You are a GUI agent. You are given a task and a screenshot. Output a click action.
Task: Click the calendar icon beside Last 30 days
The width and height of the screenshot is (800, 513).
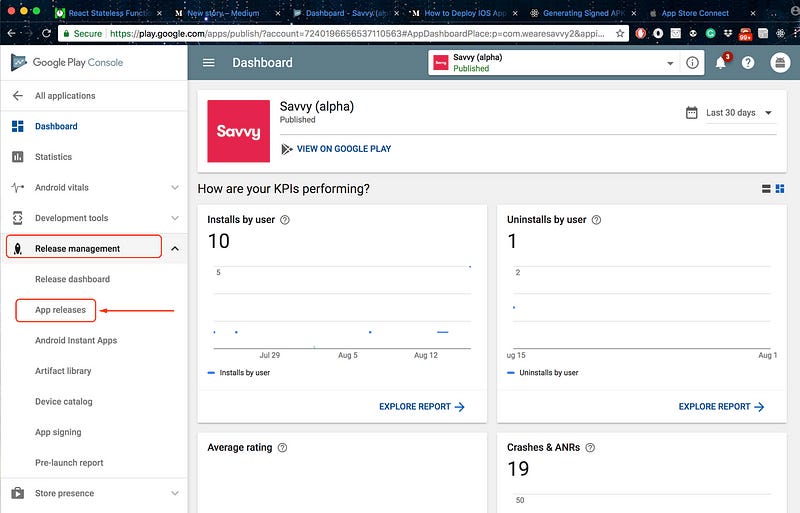[691, 112]
